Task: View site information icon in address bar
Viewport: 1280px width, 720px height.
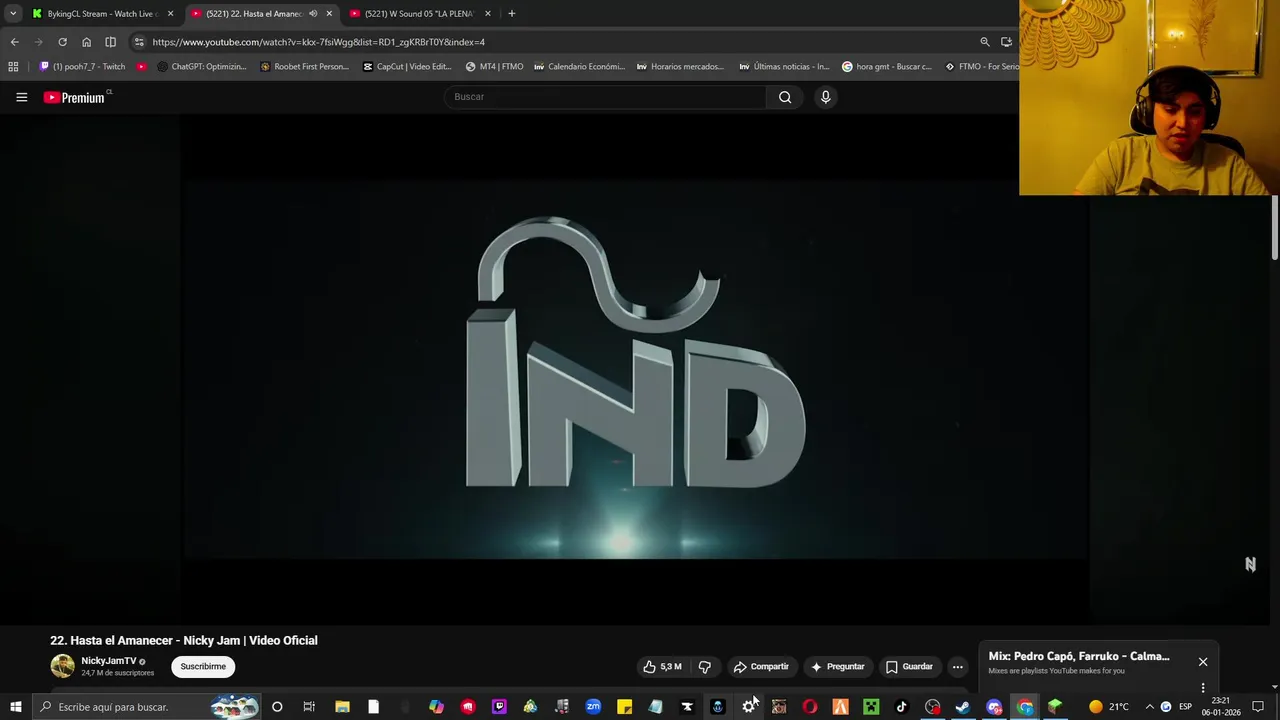Action: click(139, 42)
